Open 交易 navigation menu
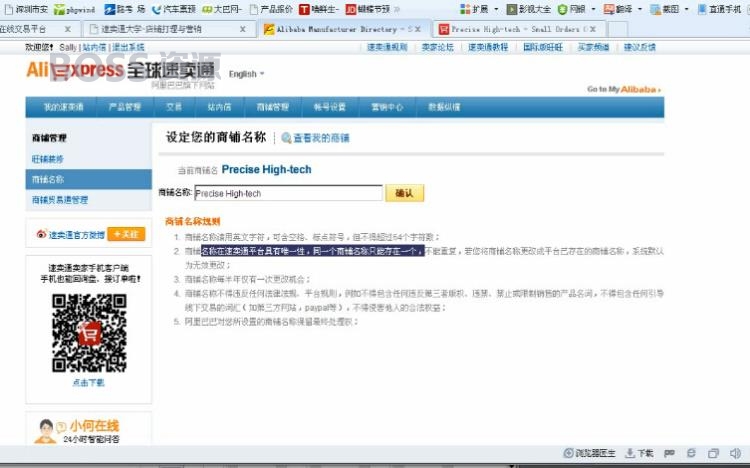 tap(174, 107)
